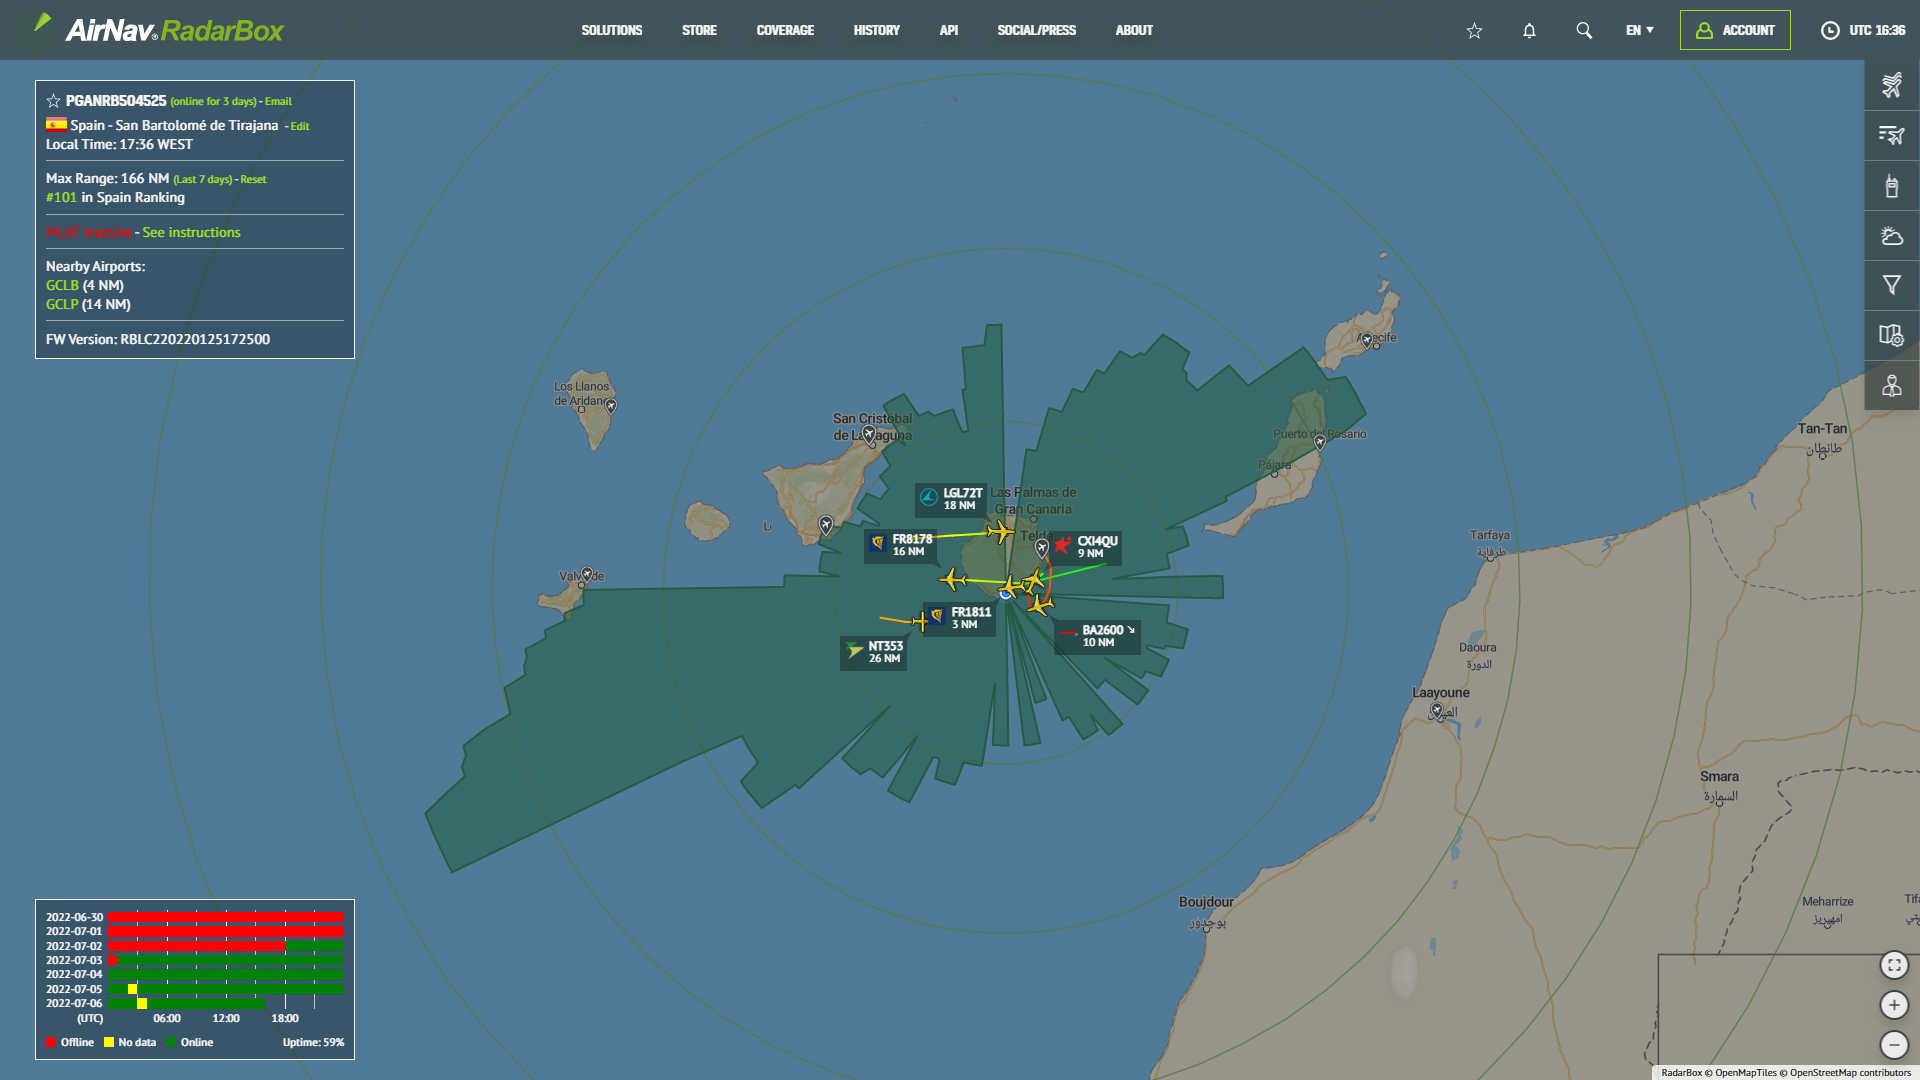Select flight label FR8178
This screenshot has height=1080, width=1920.
pyautogui.click(x=900, y=545)
